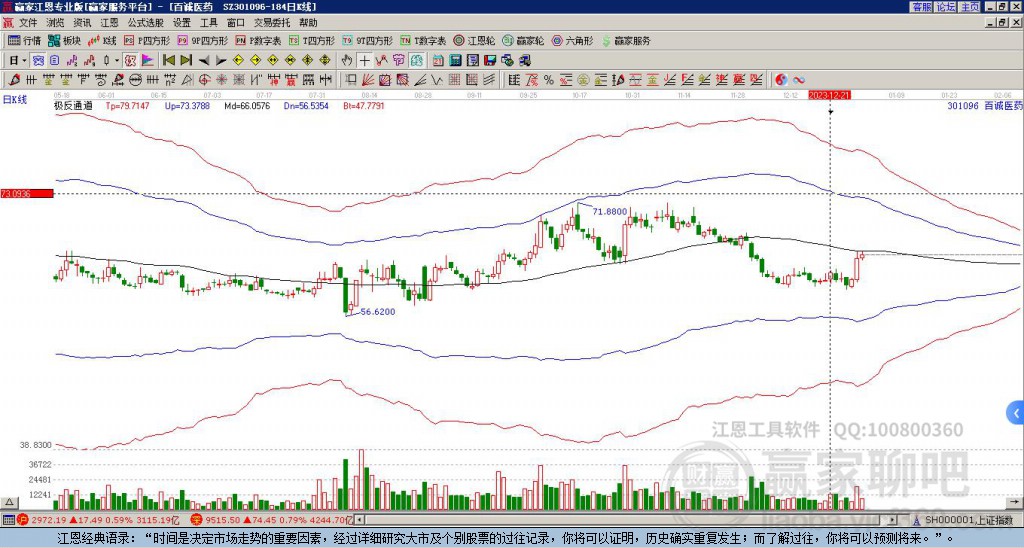Click the yellow diamond right-arrow icon

tap(255, 61)
